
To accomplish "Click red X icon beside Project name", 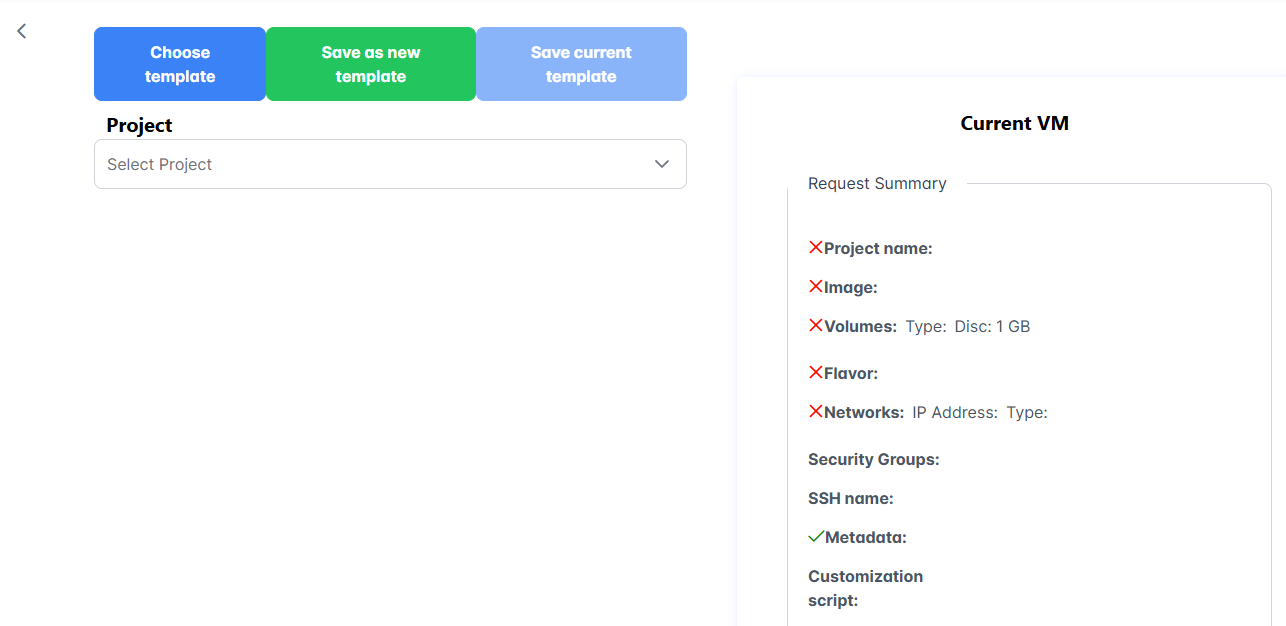I will (x=815, y=247).
